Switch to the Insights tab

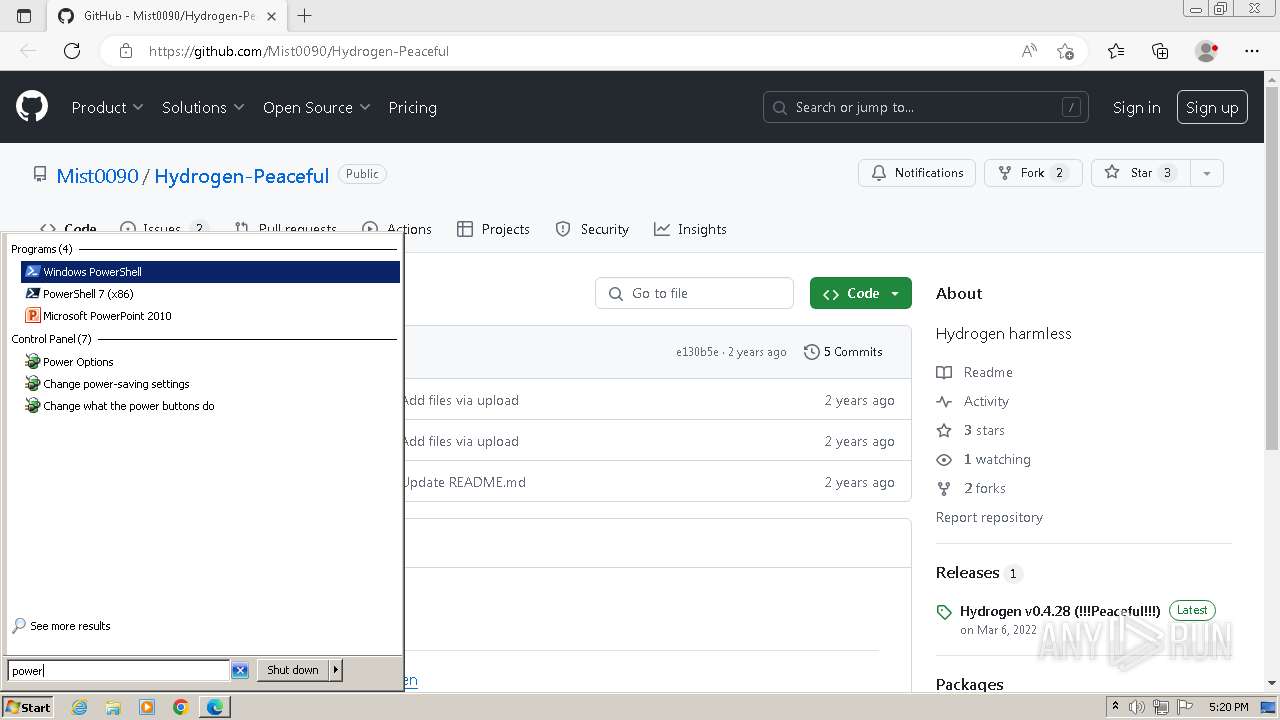point(690,229)
